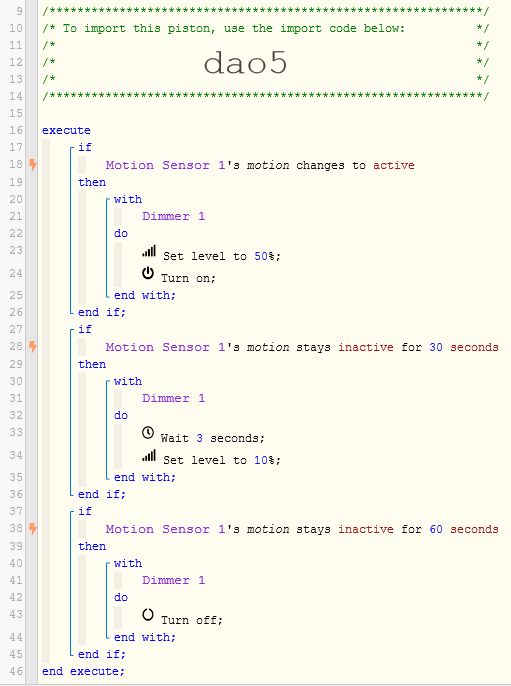Image resolution: width=511 pixels, height=686 pixels.
Task: Click the signal bars icon next to Set level to 50%
Action: pos(149,251)
